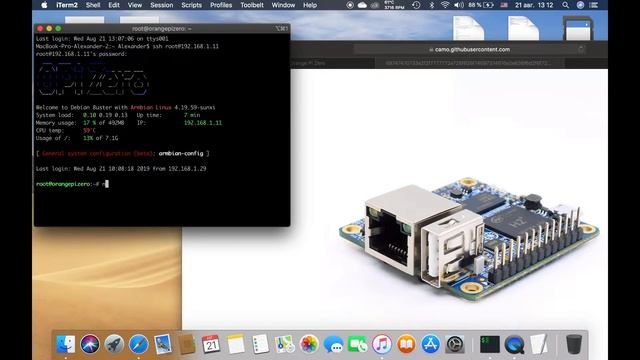Open Spotlight search magnifier
Viewport: 640px width, 360px height.
point(565,5)
